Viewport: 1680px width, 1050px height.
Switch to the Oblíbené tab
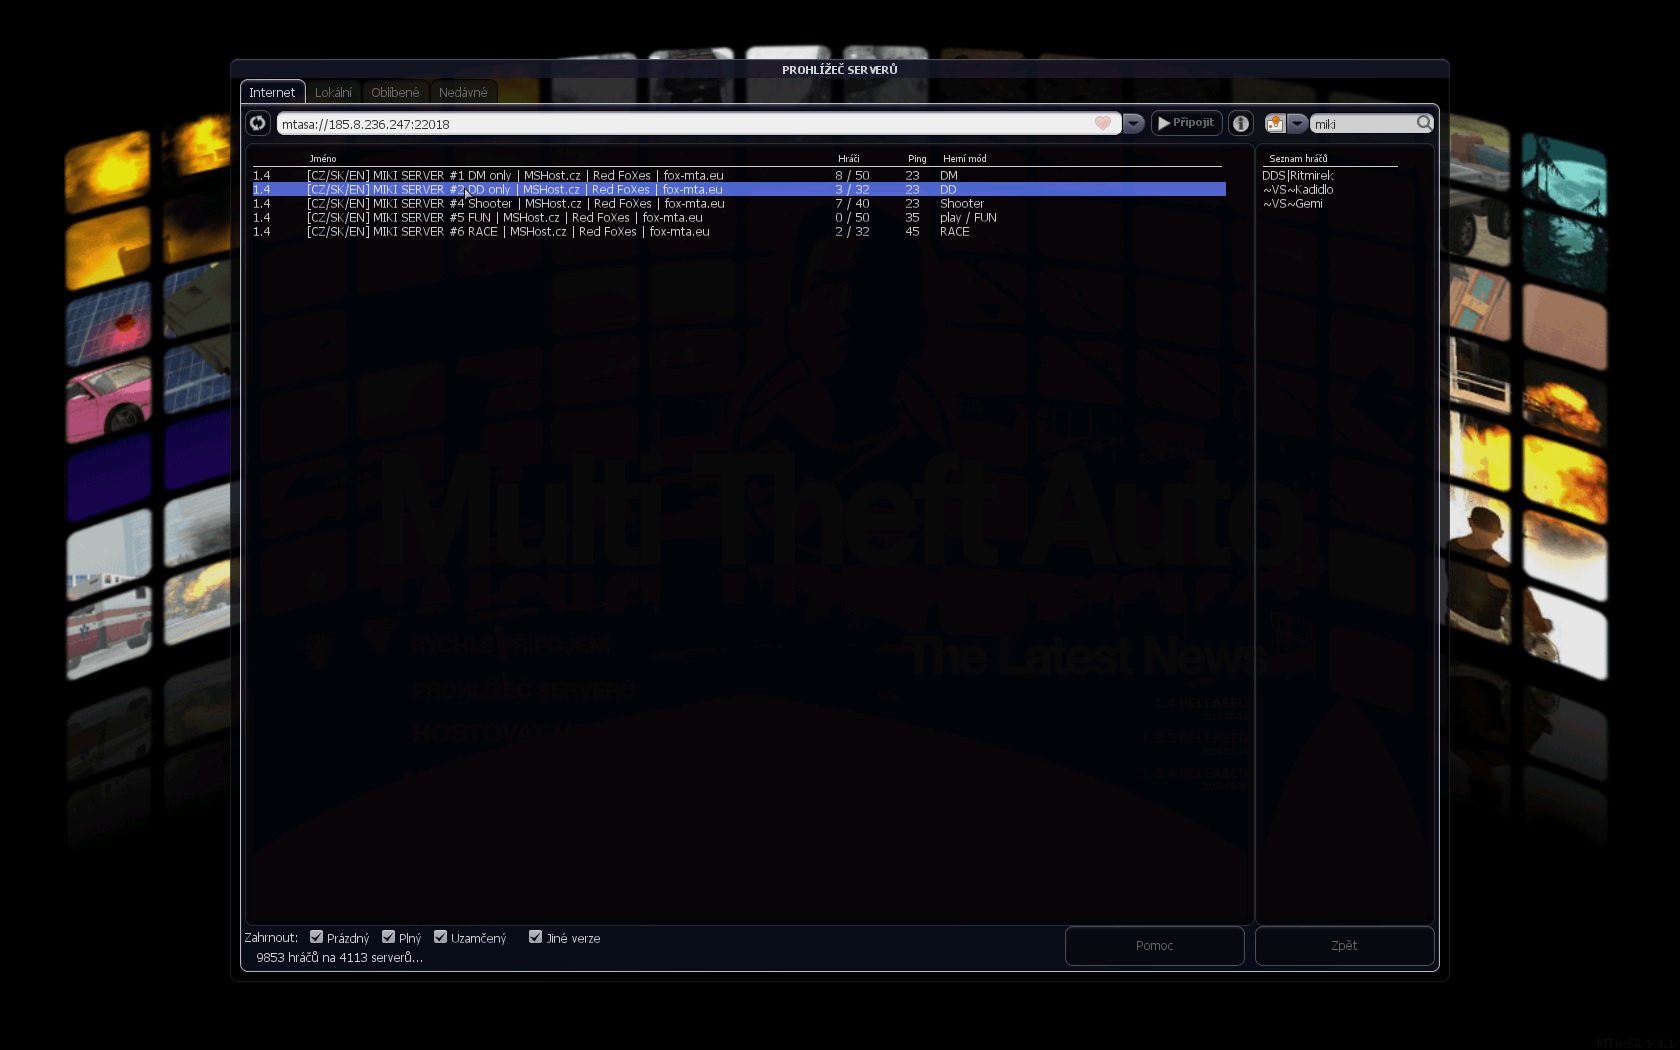395,92
